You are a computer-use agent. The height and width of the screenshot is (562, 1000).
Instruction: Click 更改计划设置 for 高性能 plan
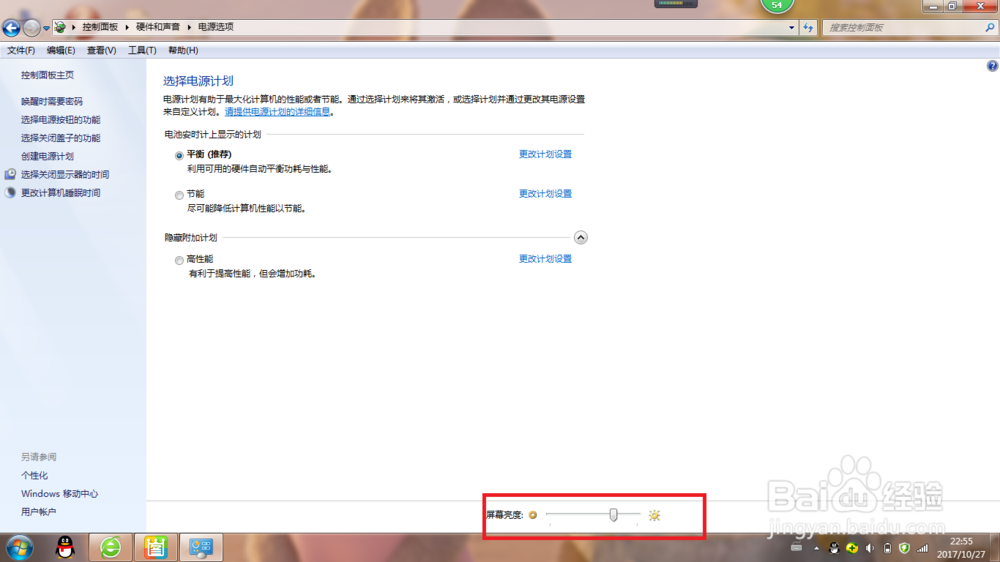(x=545, y=259)
